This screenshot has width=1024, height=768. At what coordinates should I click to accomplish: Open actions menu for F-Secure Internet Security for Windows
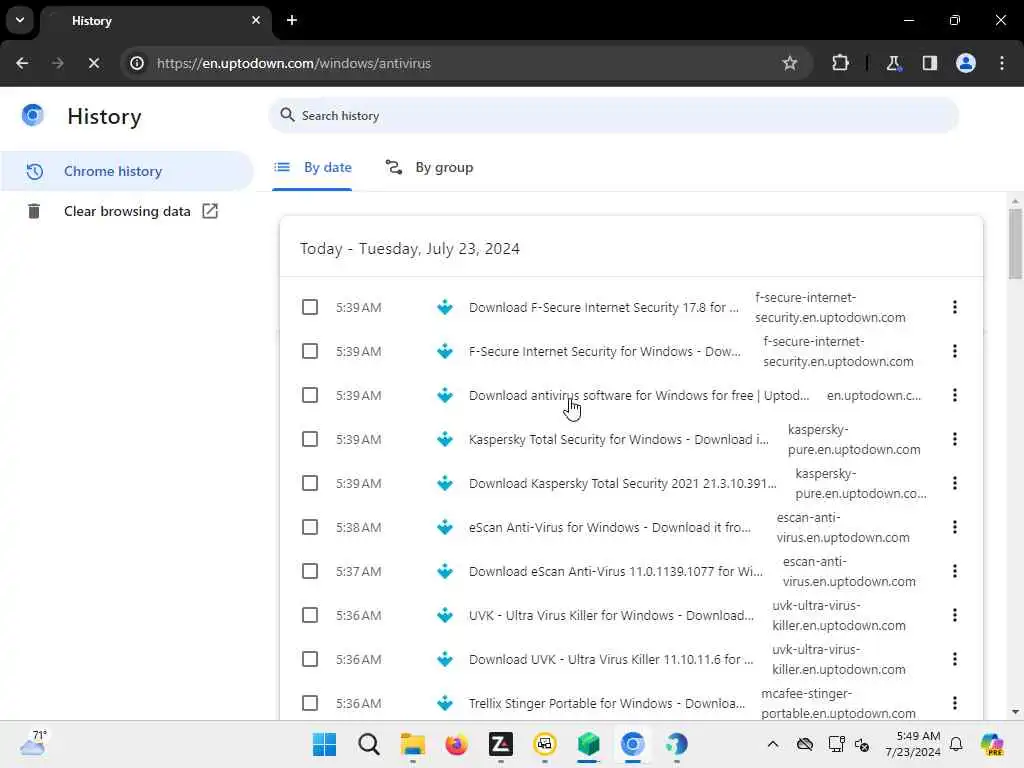(x=955, y=351)
